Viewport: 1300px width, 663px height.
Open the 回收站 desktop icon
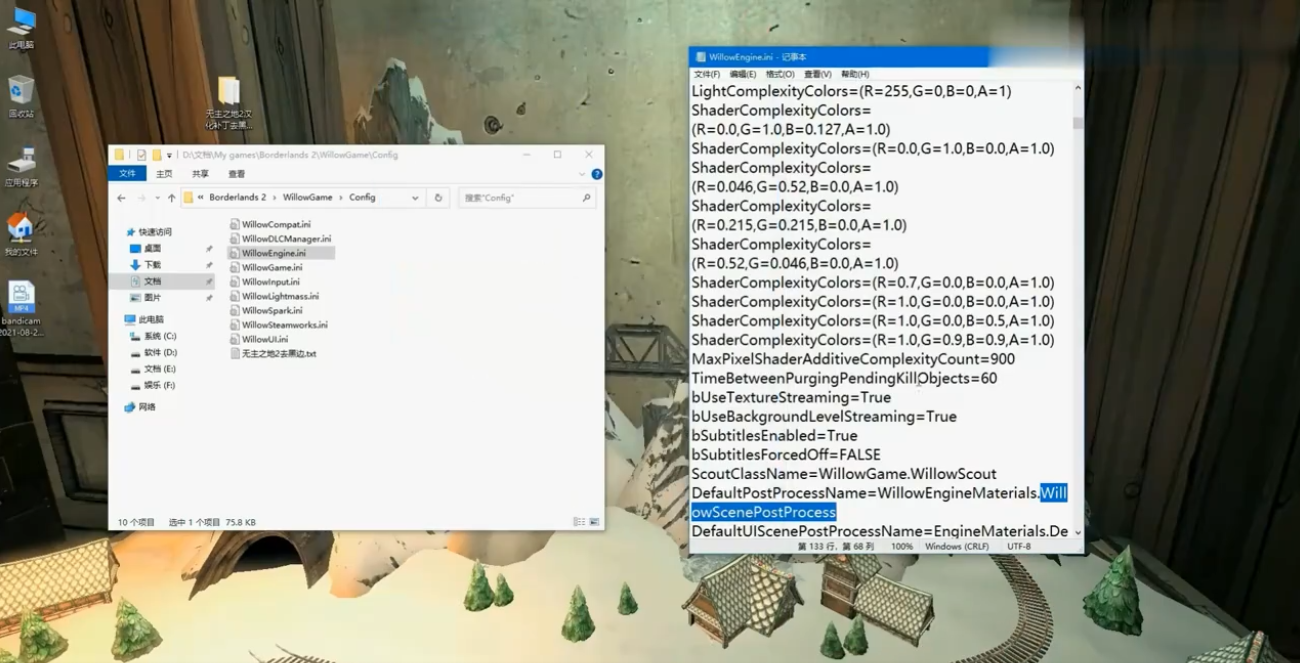(21, 96)
